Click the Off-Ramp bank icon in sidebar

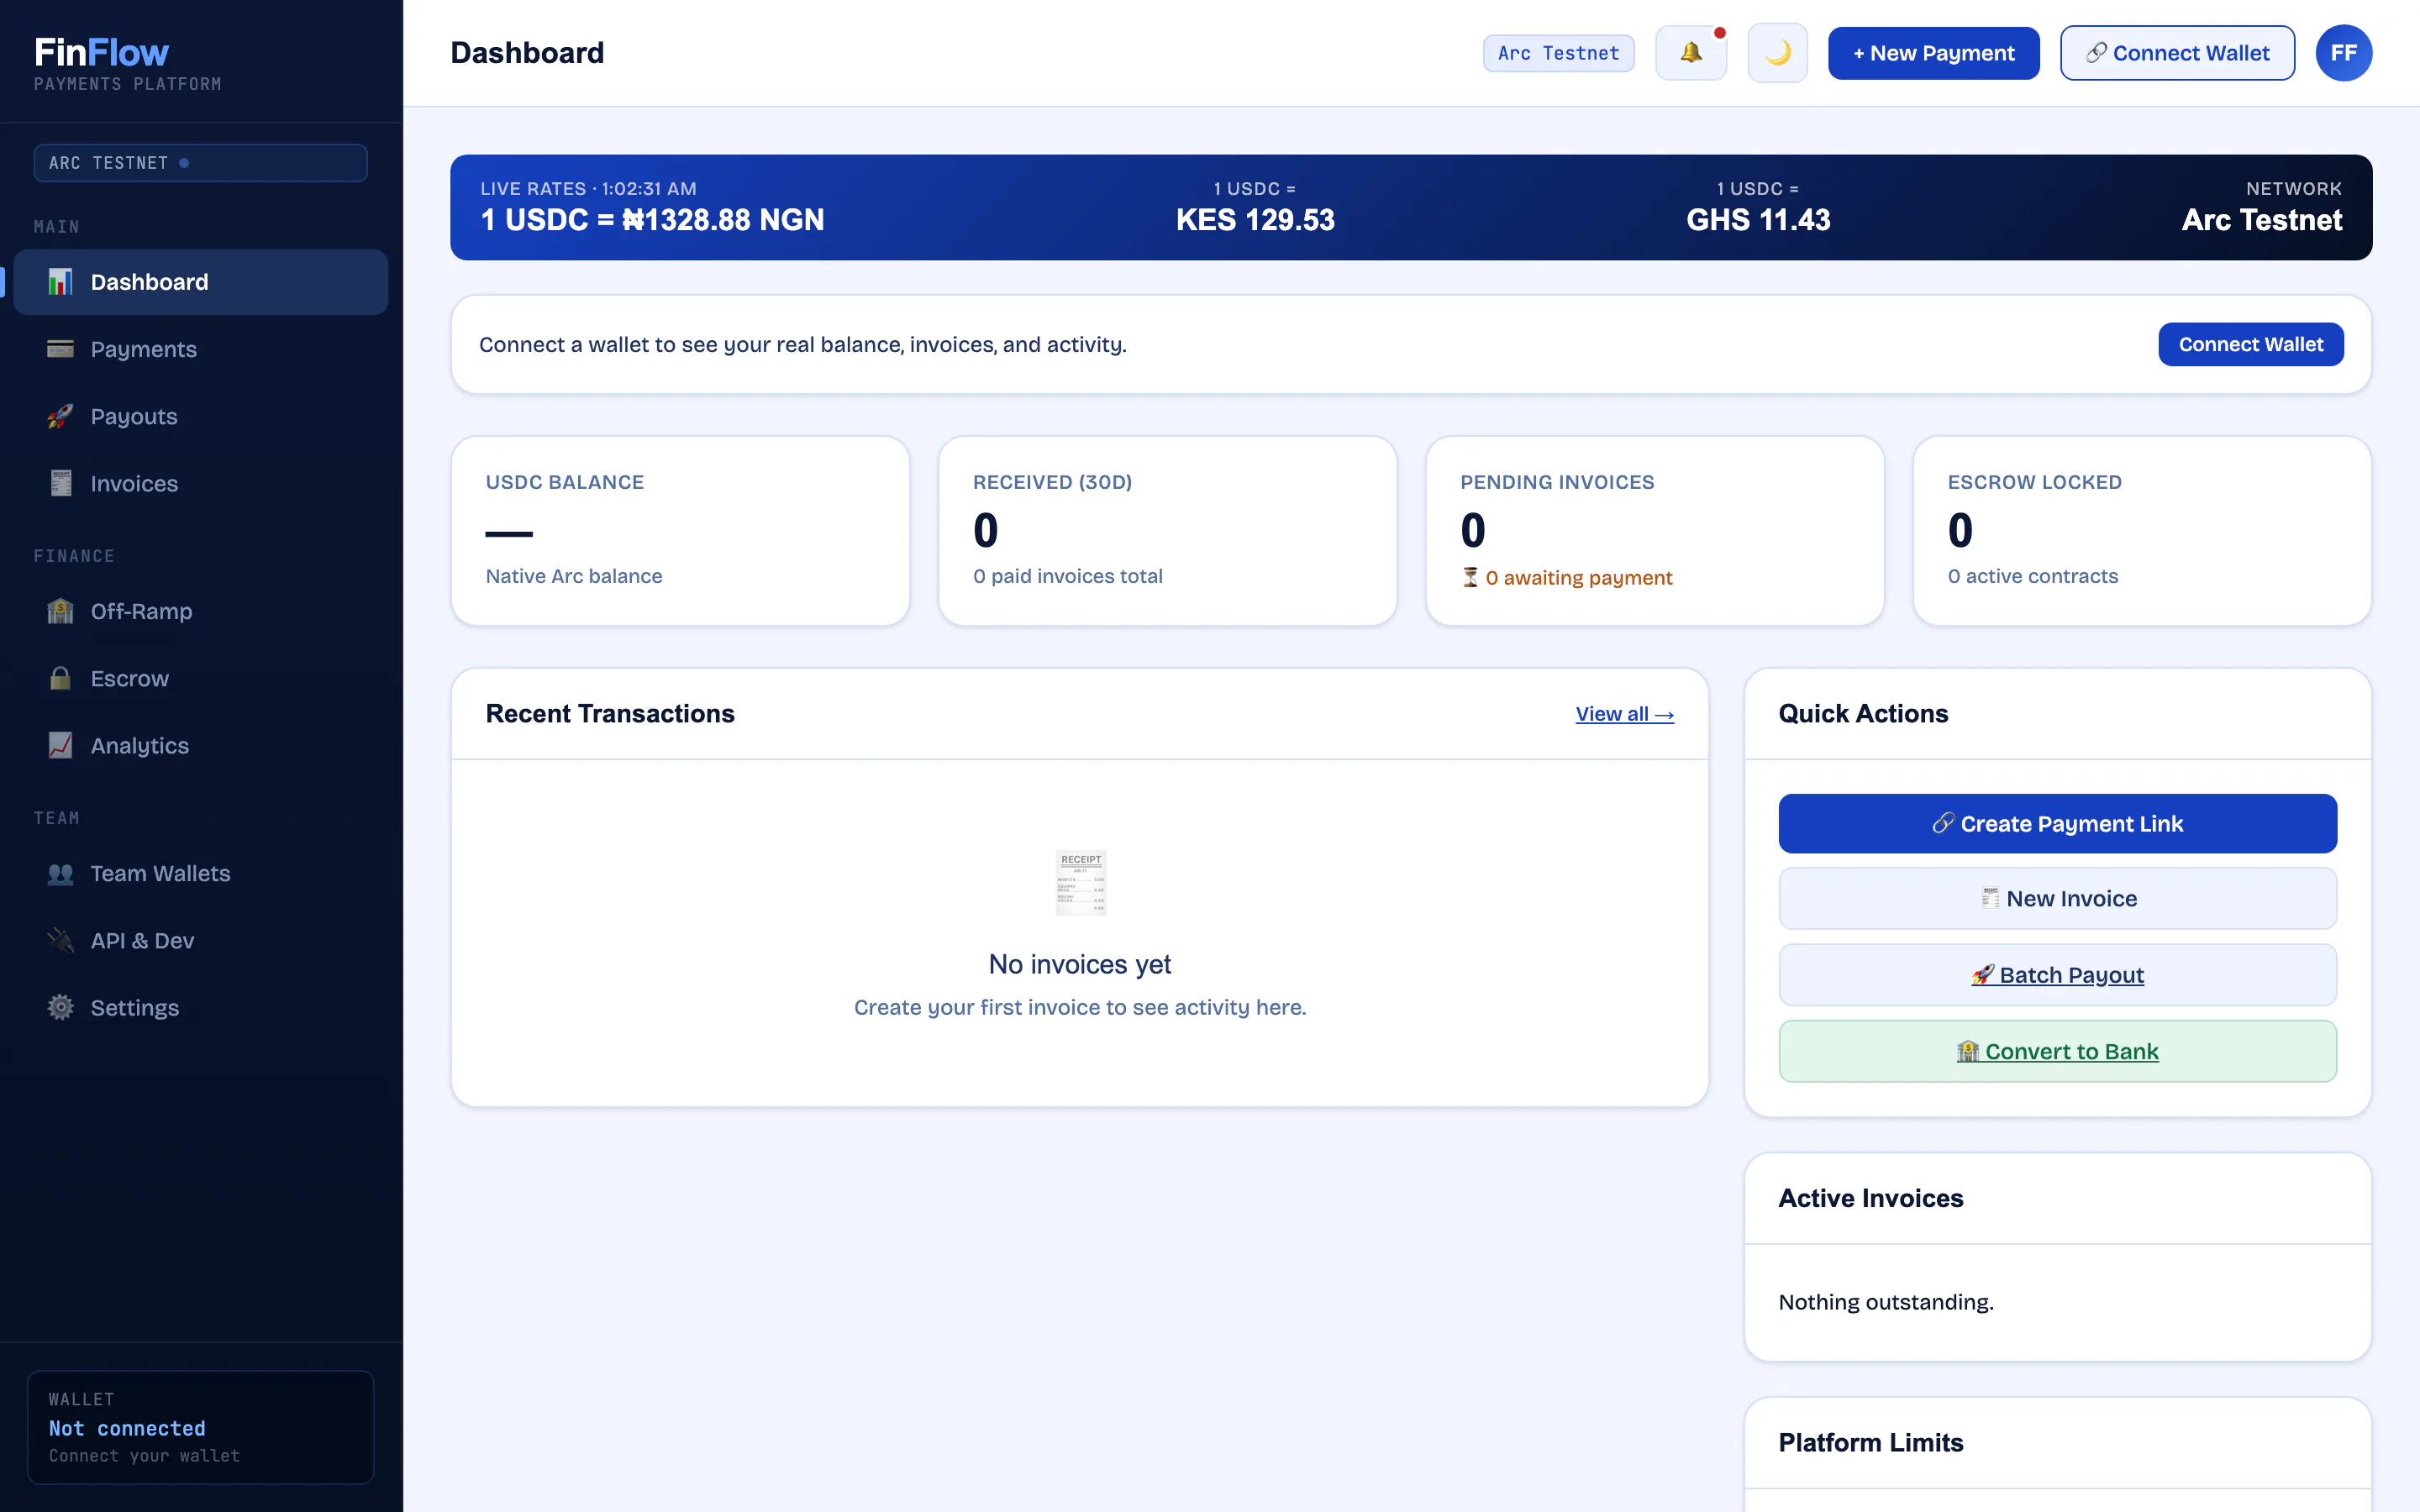click(60, 611)
